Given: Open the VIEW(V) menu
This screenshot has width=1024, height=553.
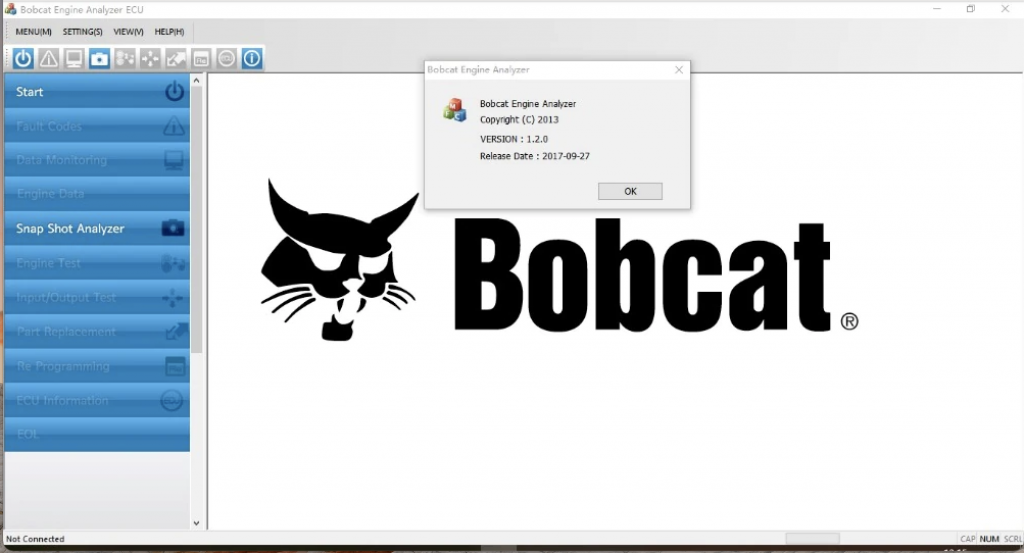Looking at the screenshot, I should (x=128, y=31).
